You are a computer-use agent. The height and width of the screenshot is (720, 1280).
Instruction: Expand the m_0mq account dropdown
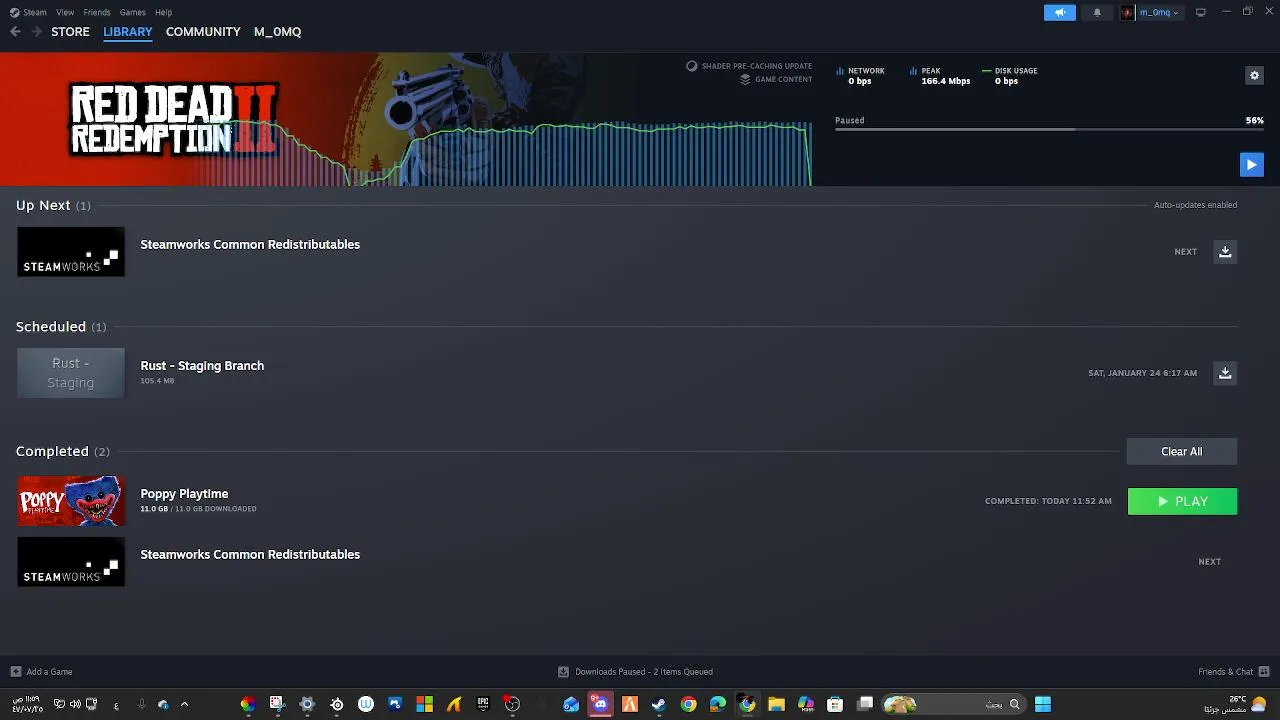pos(1151,12)
